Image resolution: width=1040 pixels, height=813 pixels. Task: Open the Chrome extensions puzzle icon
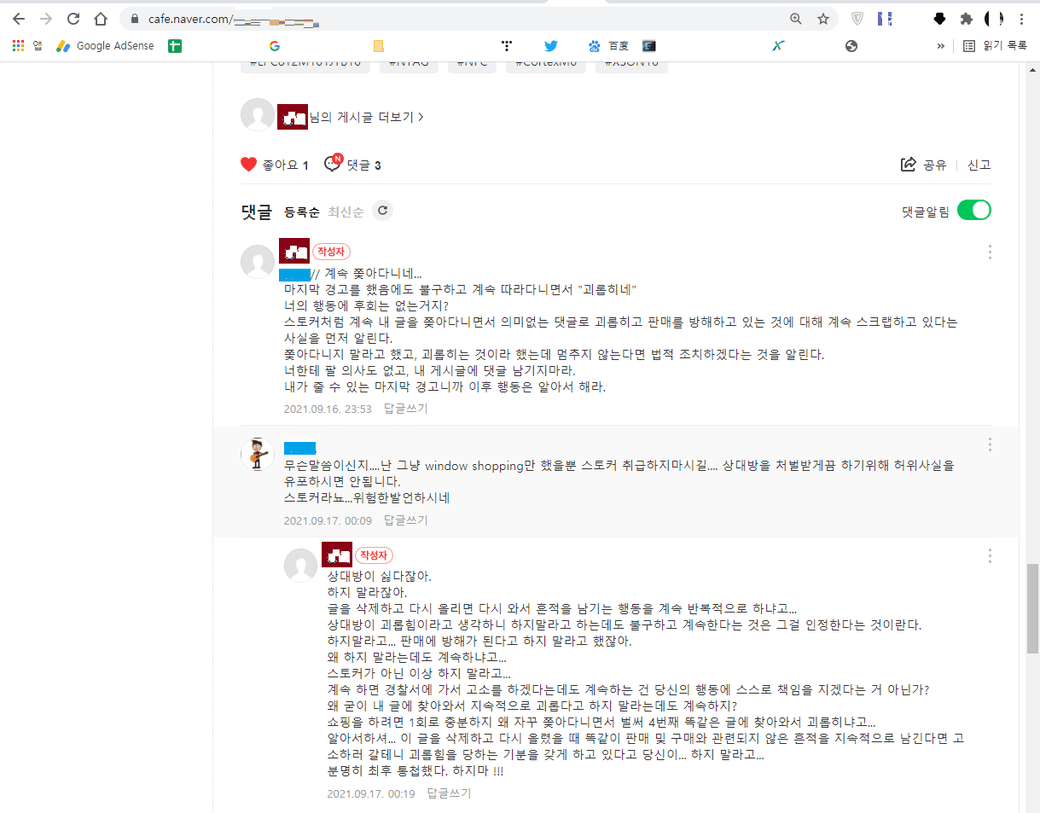[966, 19]
